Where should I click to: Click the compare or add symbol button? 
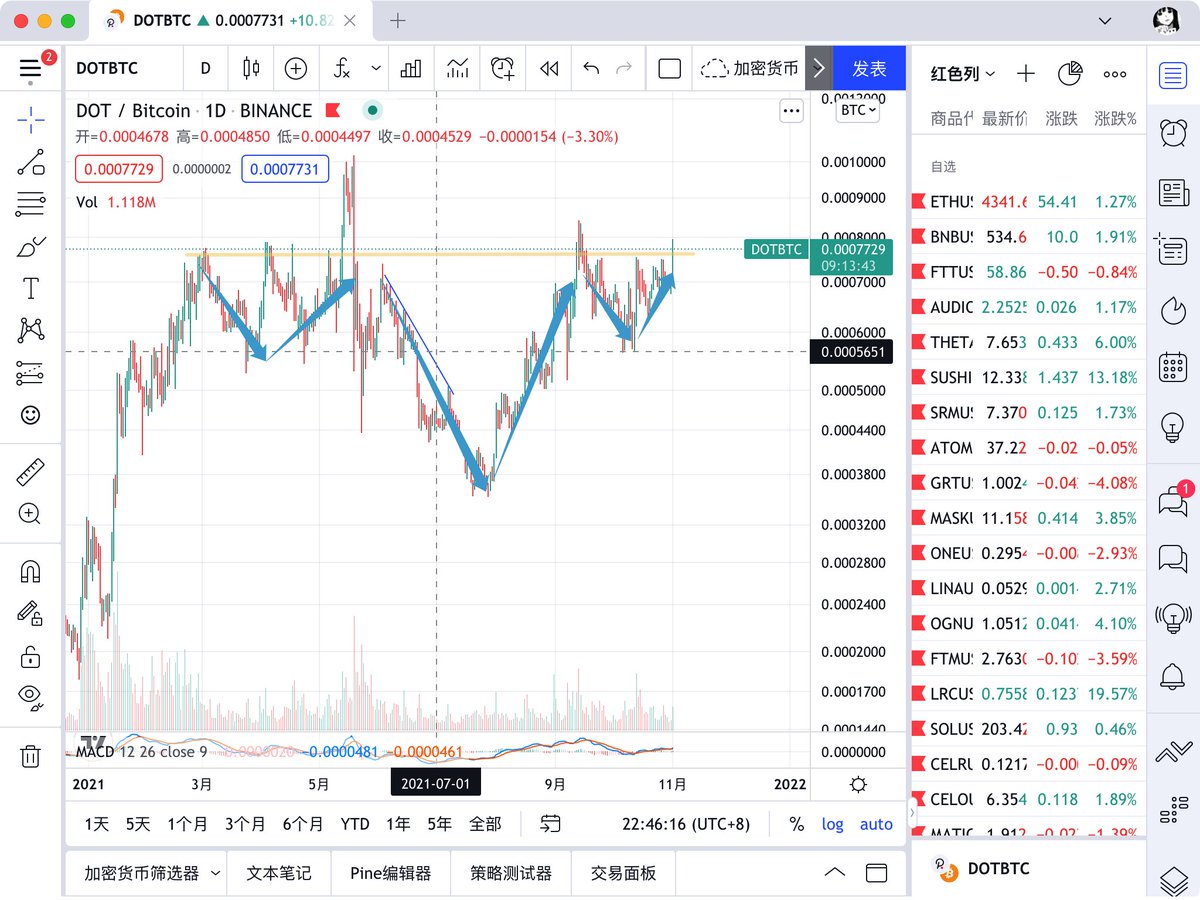[x=296, y=68]
